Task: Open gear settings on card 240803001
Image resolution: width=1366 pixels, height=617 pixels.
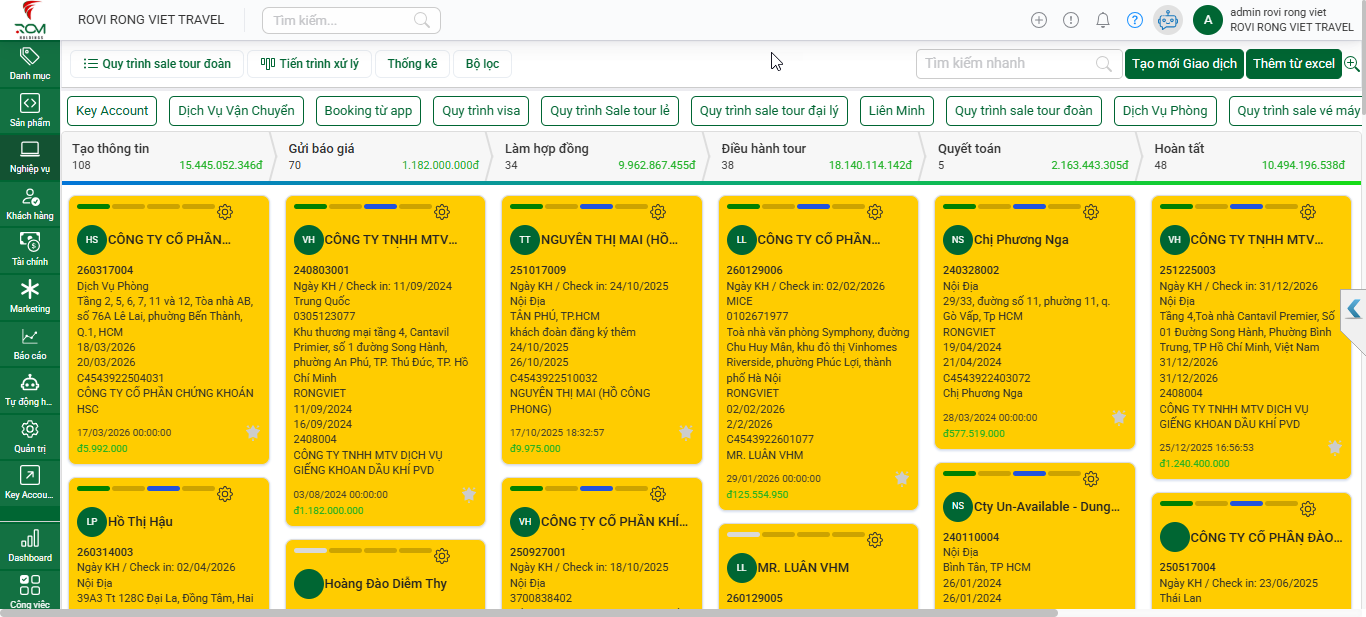Action: tap(442, 212)
